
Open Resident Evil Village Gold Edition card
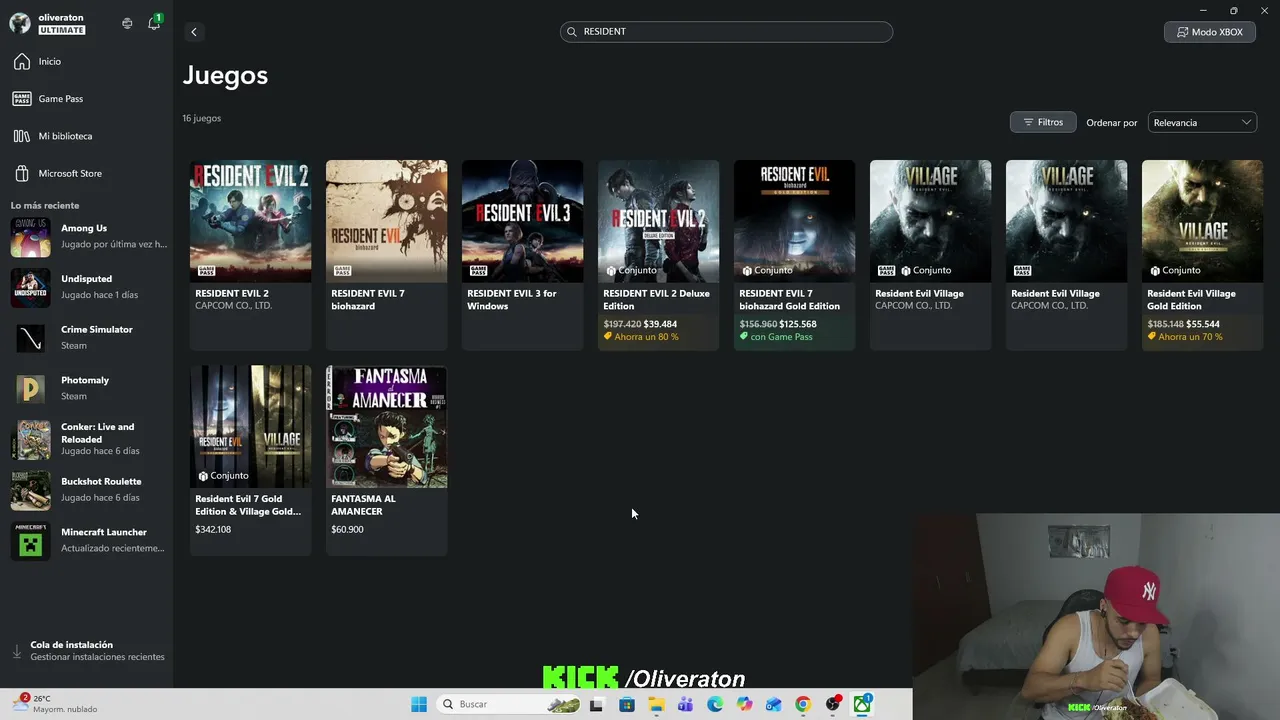[1202, 255]
